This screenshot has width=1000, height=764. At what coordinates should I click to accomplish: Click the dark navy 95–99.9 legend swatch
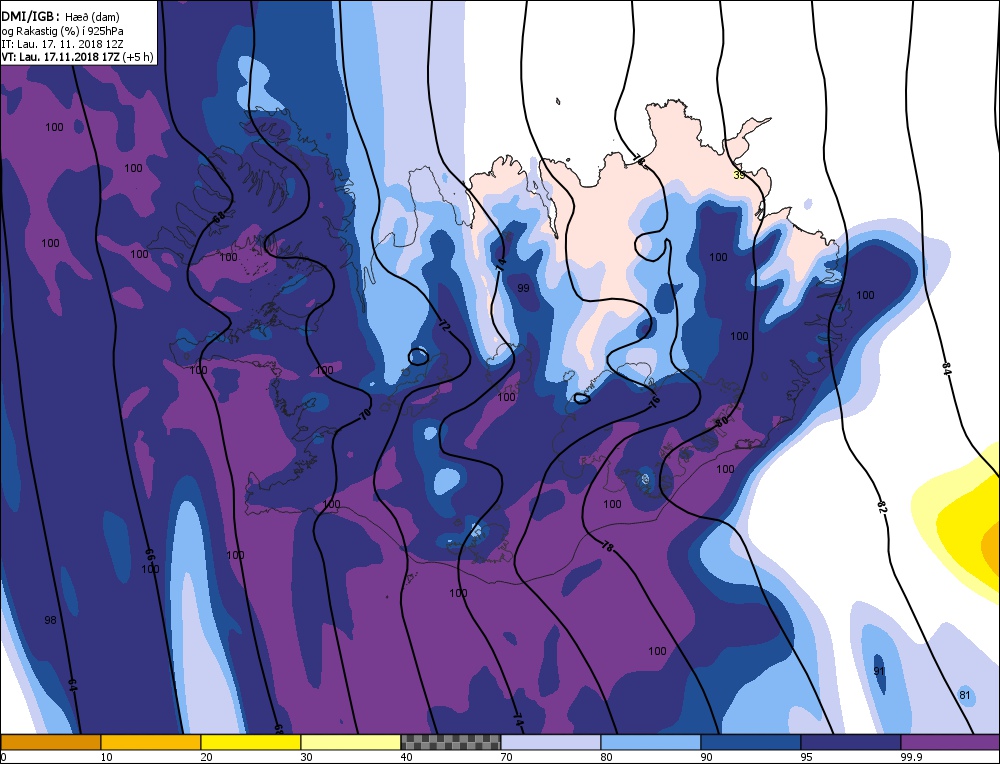coord(851,742)
